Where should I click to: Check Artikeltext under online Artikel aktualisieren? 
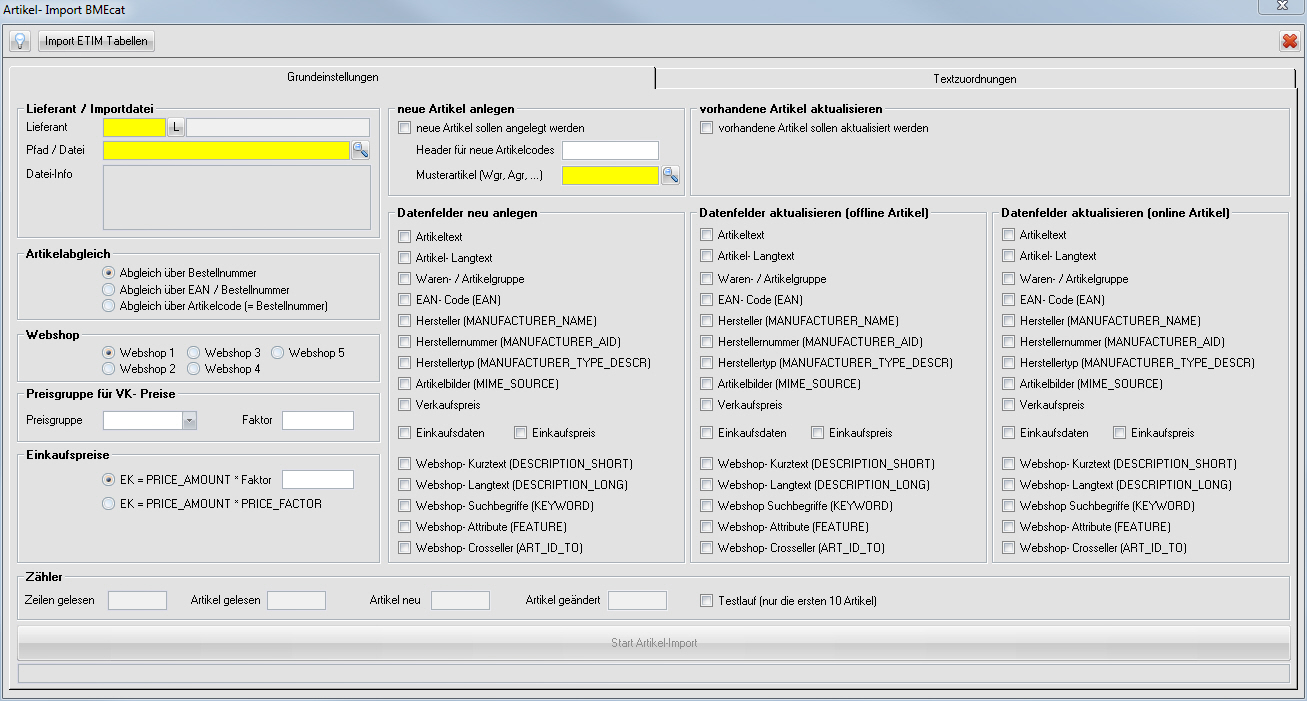(x=1009, y=235)
